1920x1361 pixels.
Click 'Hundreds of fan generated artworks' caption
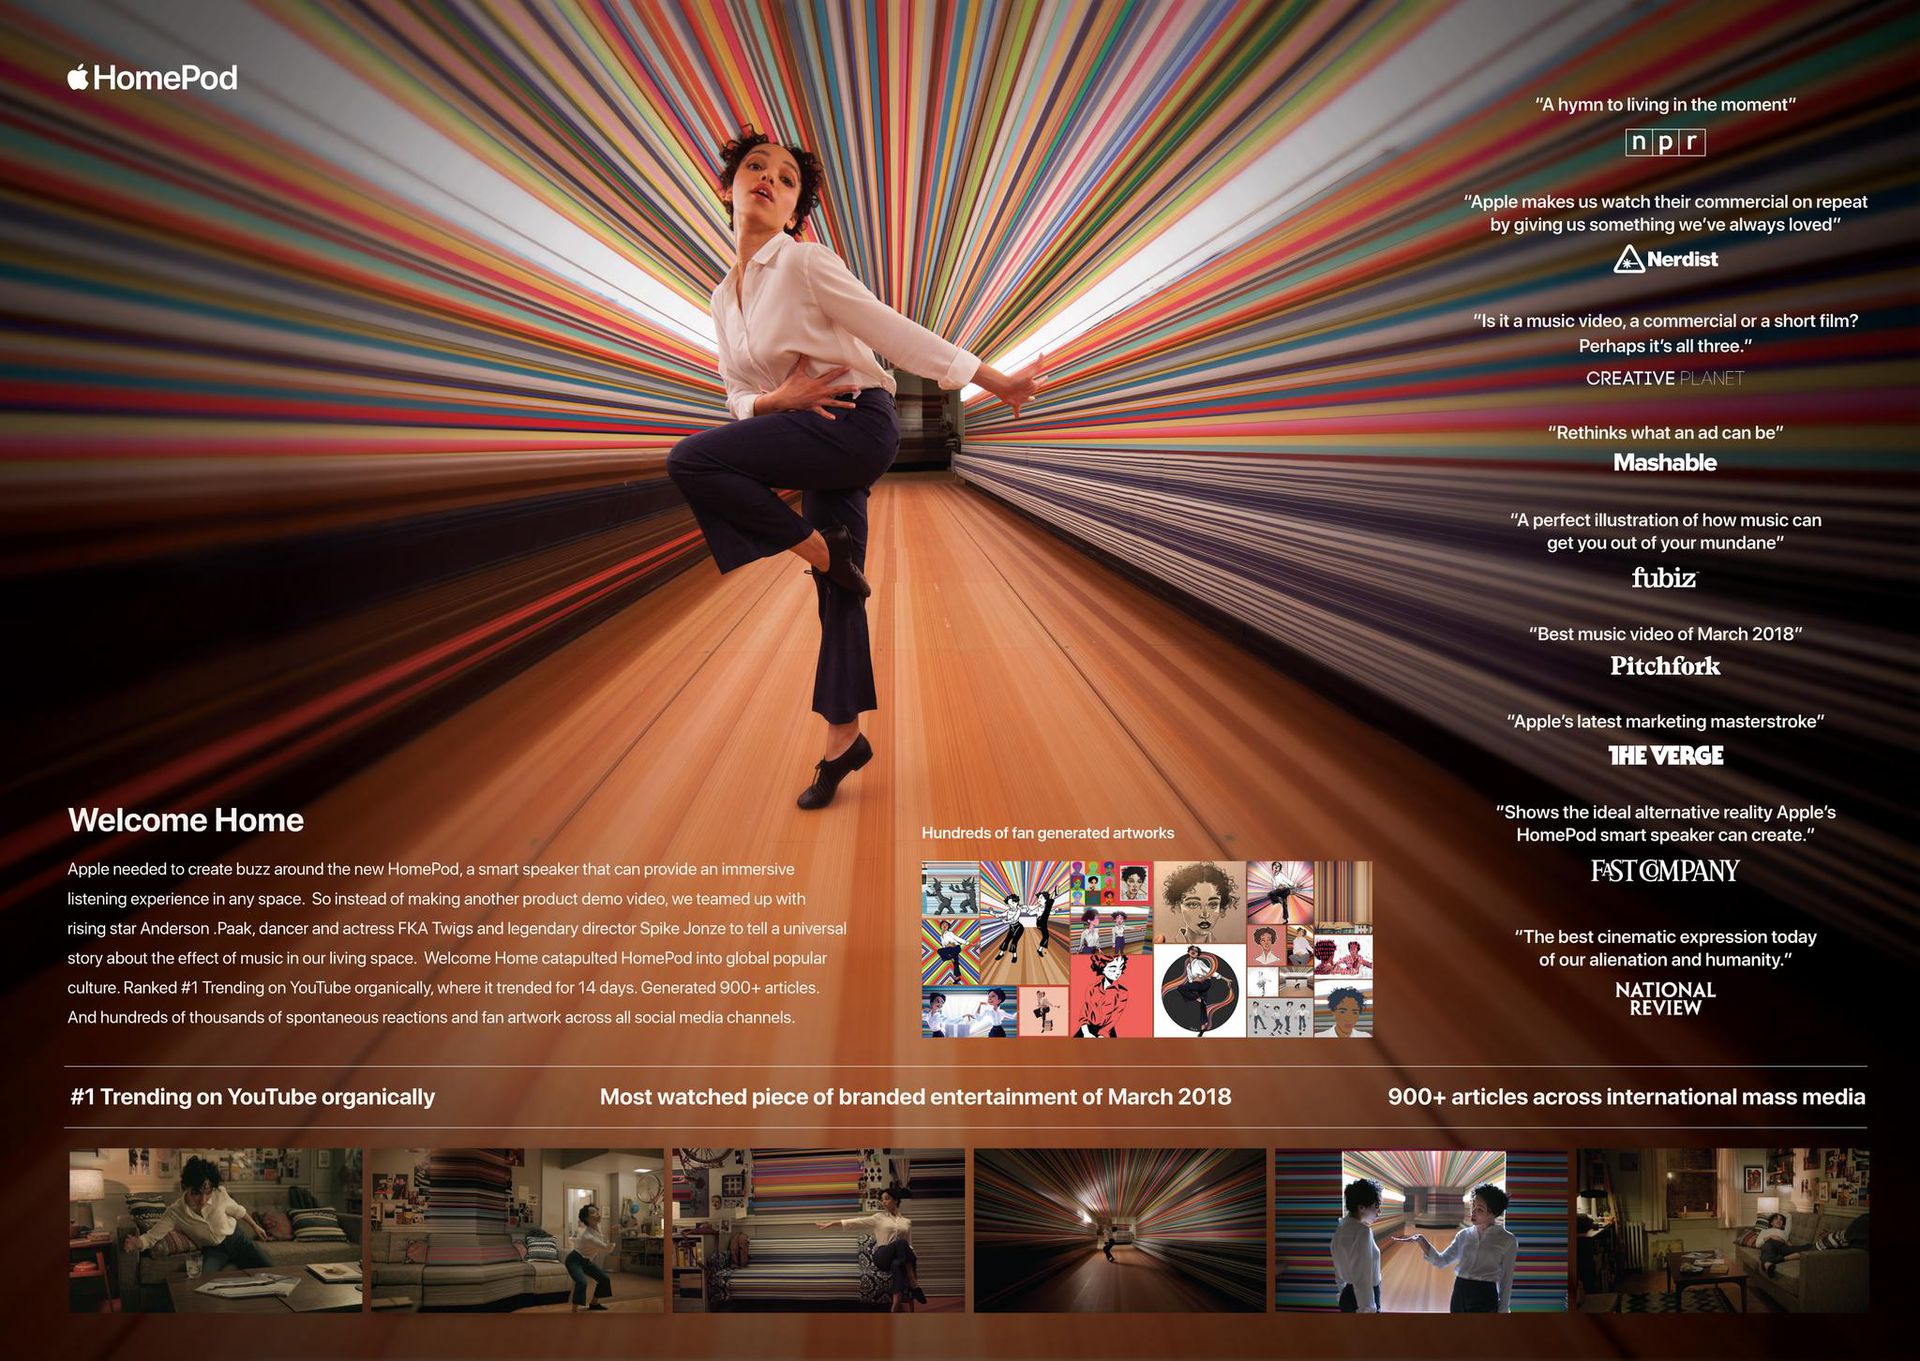point(1047,833)
